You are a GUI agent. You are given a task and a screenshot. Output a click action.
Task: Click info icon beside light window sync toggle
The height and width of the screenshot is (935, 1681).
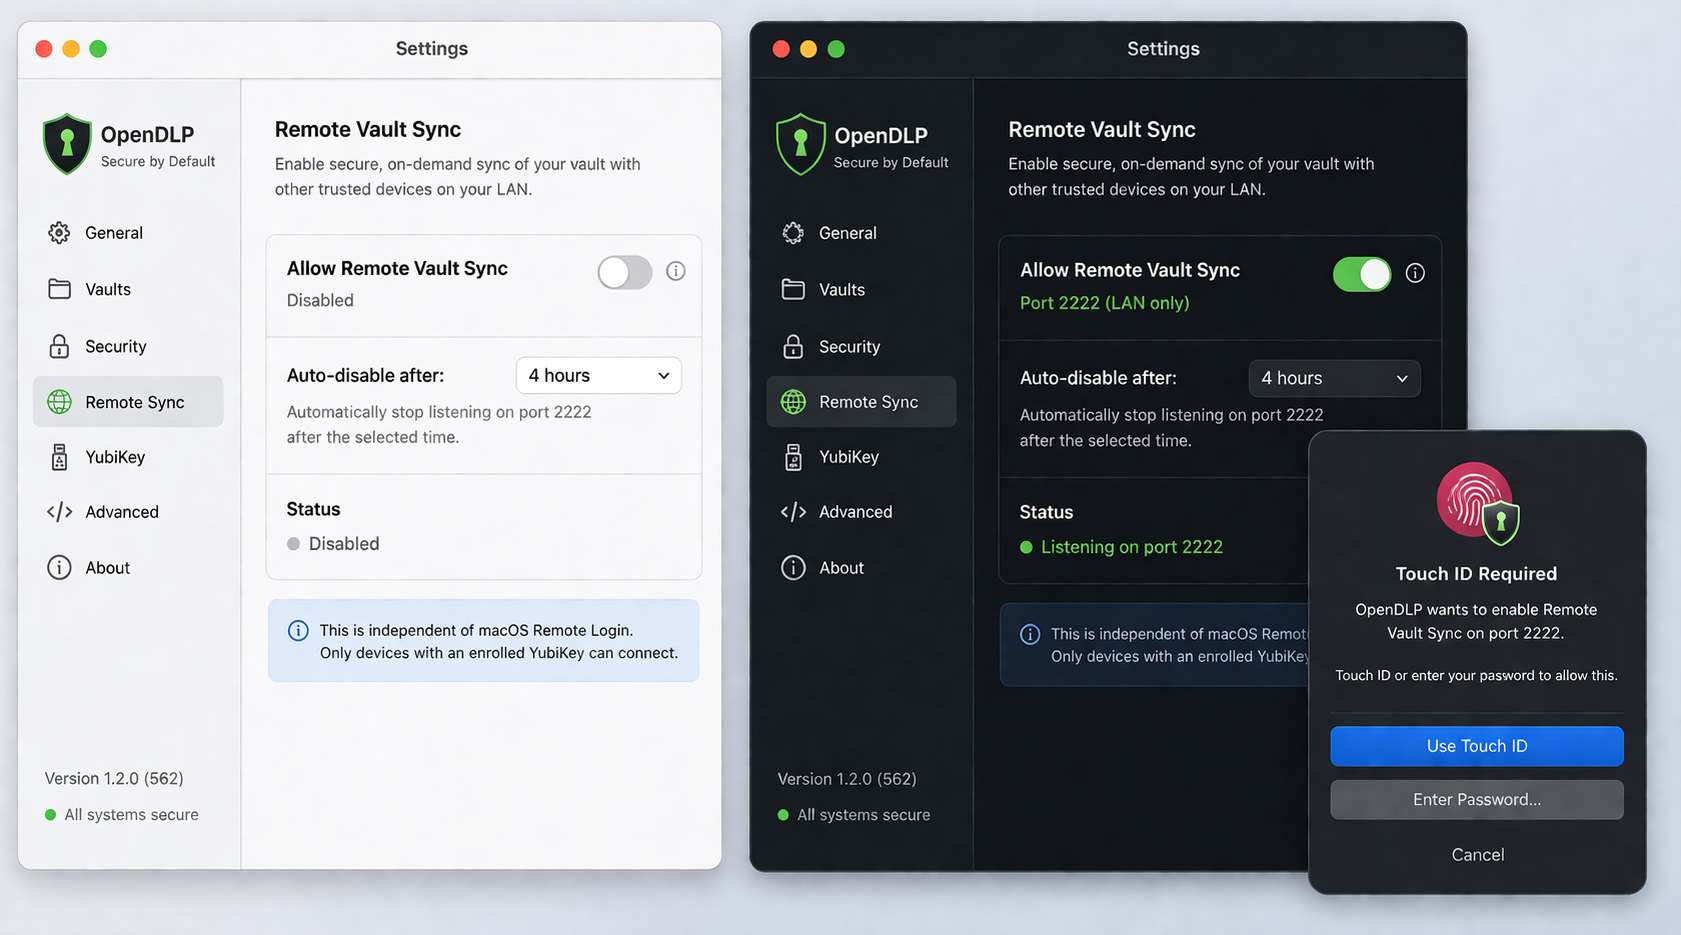[676, 271]
